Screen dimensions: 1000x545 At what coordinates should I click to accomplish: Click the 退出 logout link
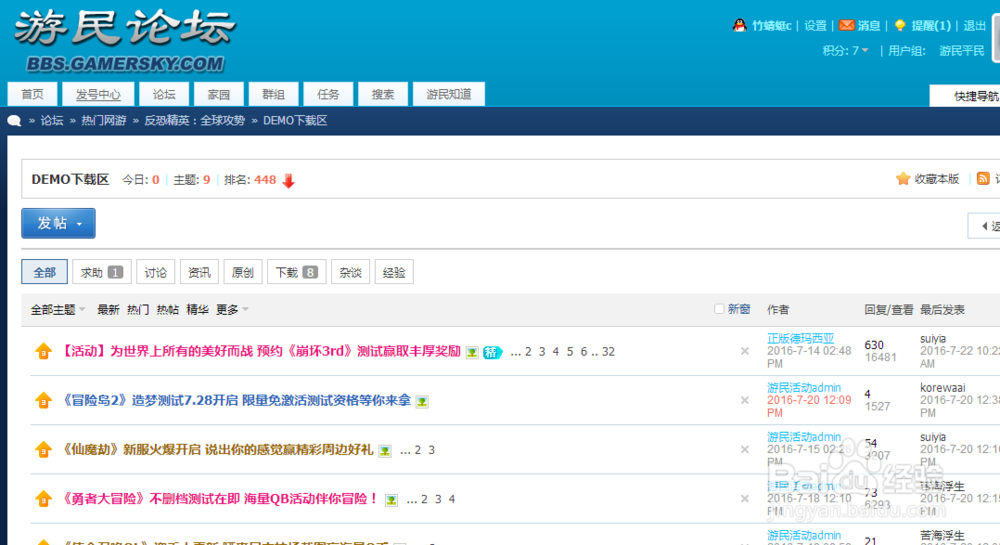[x=974, y=25]
